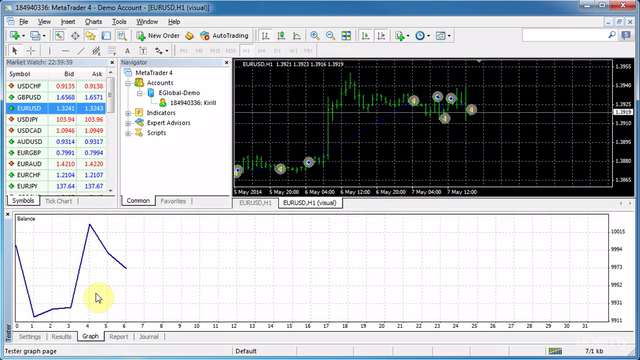Select the Horizontal Line drawing tool
Screen dimensions: 640x360
tap(65, 51)
